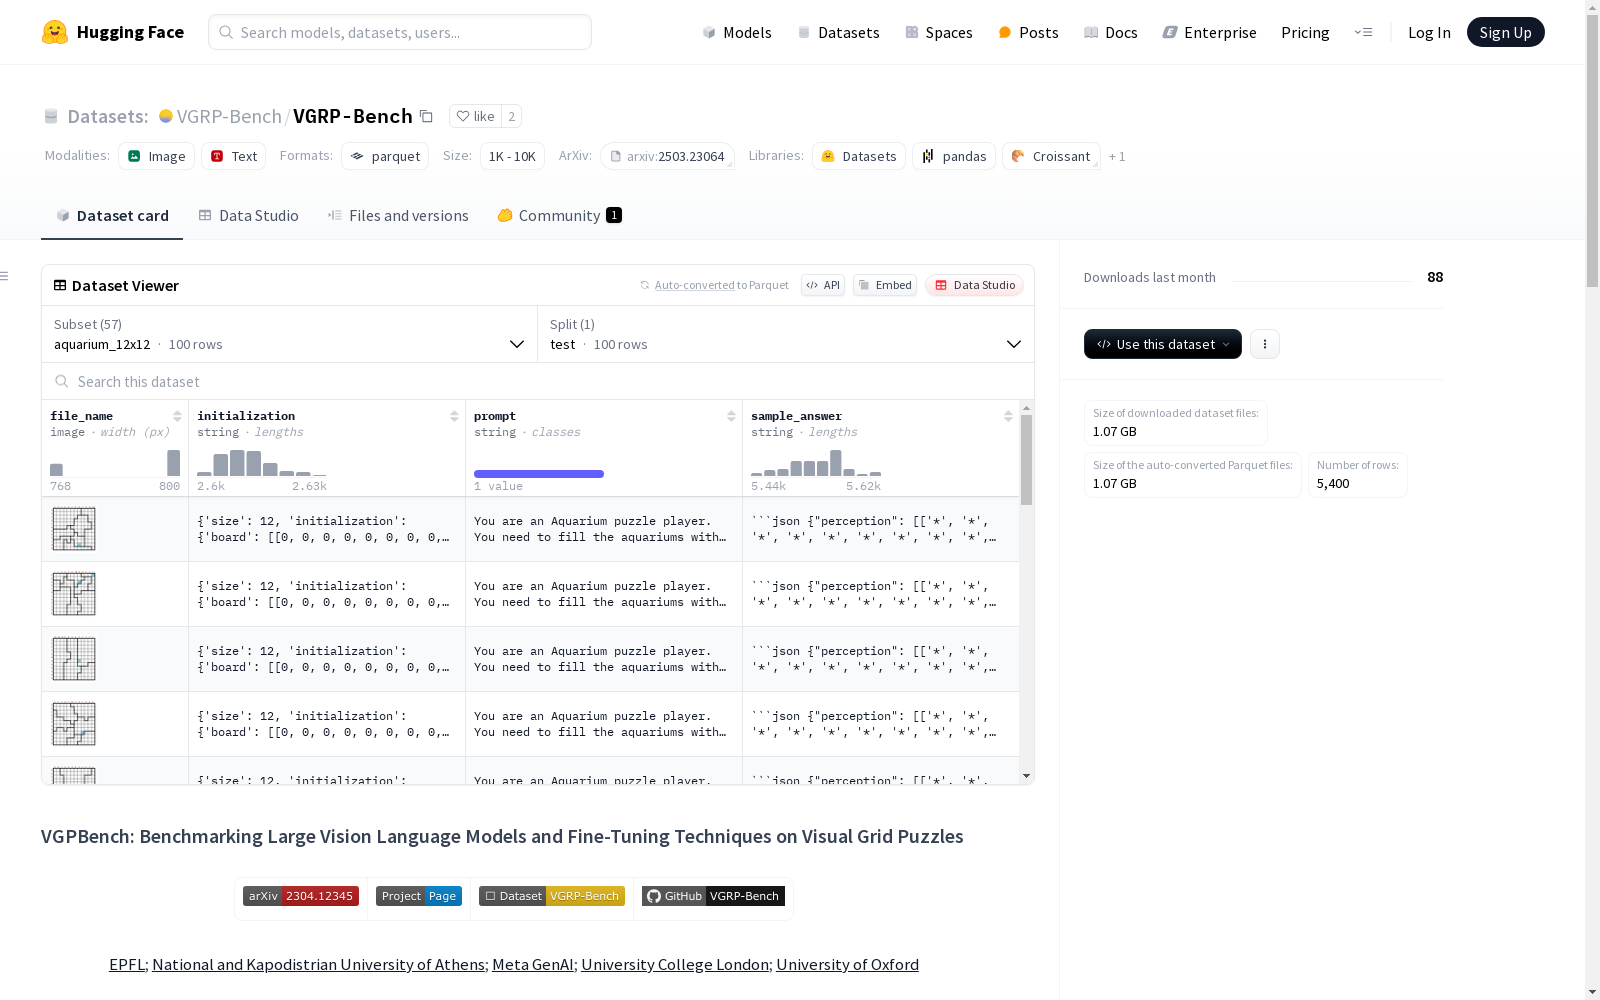Click the API button in Dataset Viewer

[823, 285]
